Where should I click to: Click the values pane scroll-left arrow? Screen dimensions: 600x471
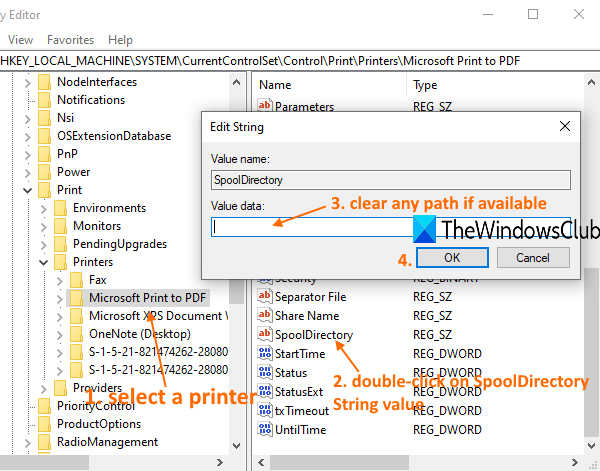(x=261, y=463)
